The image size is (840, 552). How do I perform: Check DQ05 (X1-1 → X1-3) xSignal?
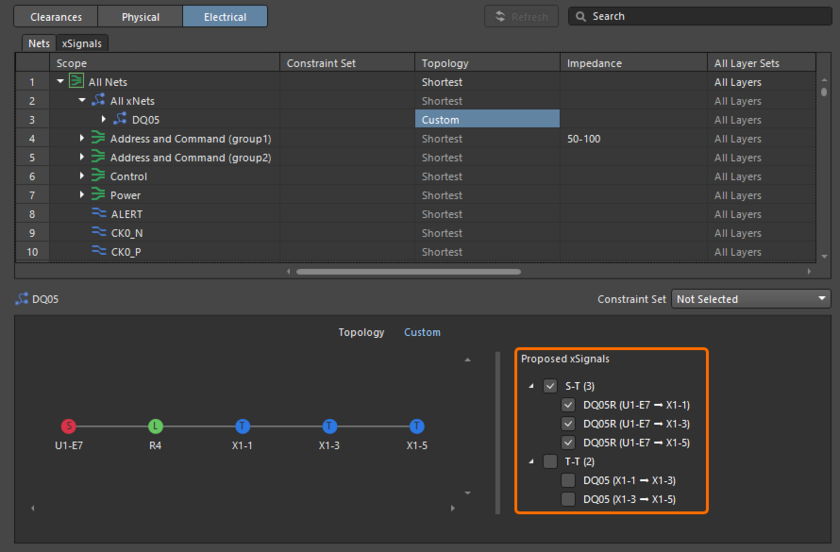coord(568,480)
